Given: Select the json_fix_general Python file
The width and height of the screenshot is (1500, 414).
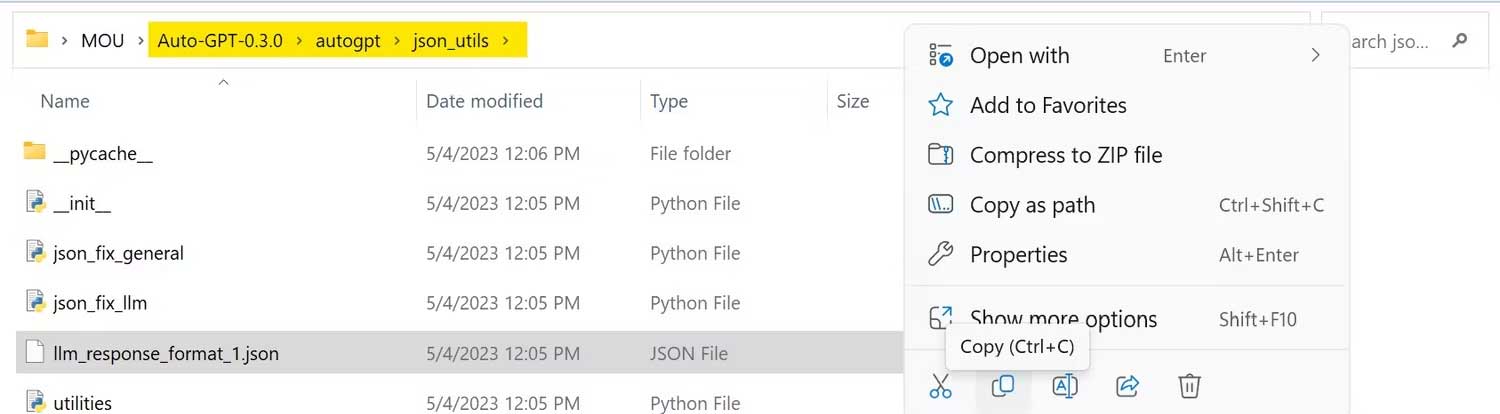Looking at the screenshot, I should 118,253.
